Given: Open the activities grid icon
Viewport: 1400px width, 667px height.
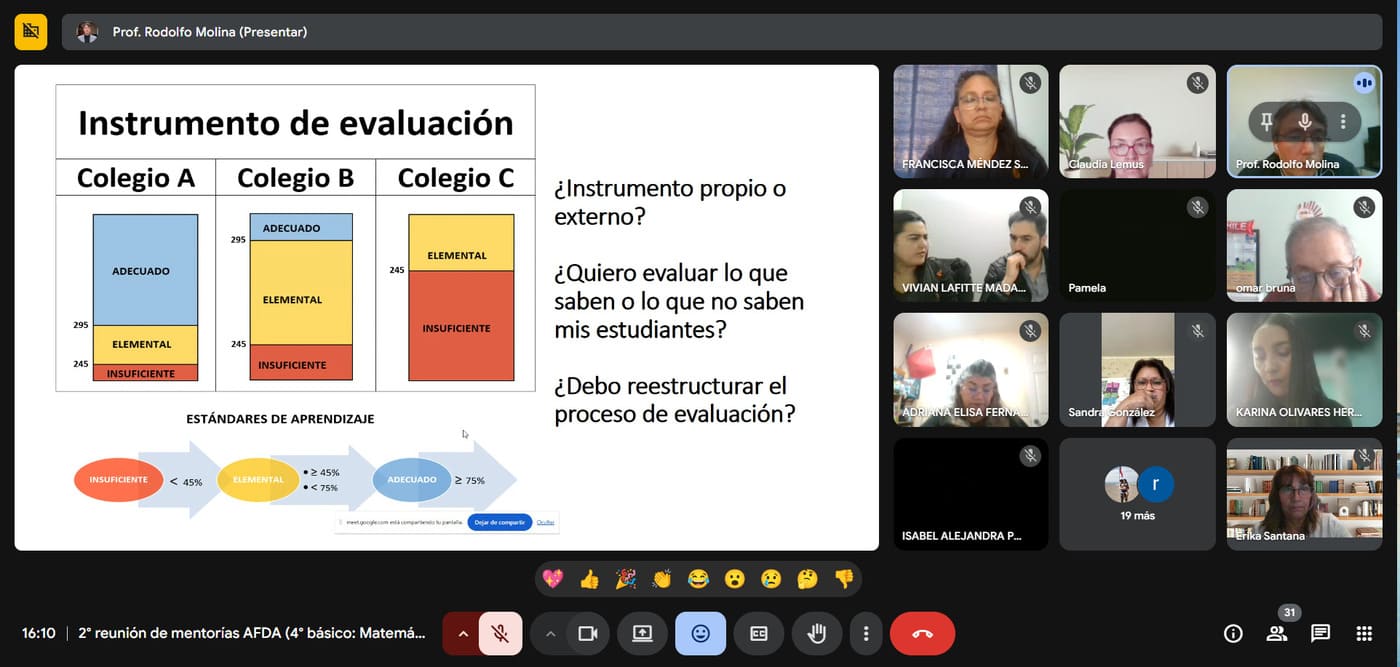Looking at the screenshot, I should click(1364, 634).
